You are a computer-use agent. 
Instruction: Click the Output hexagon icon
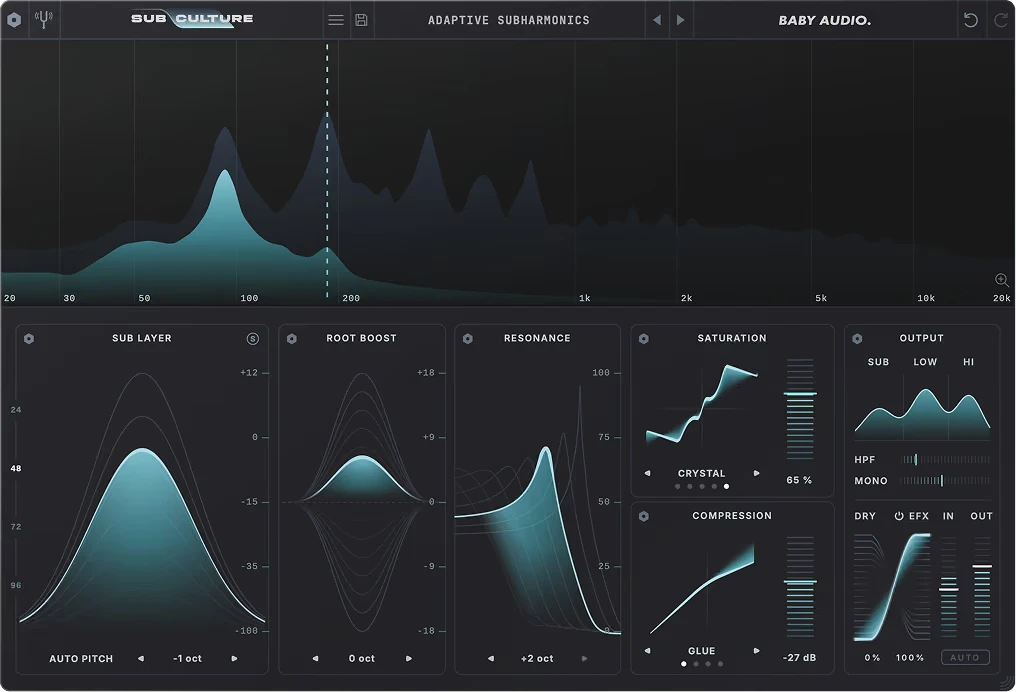pyautogui.click(x=857, y=338)
